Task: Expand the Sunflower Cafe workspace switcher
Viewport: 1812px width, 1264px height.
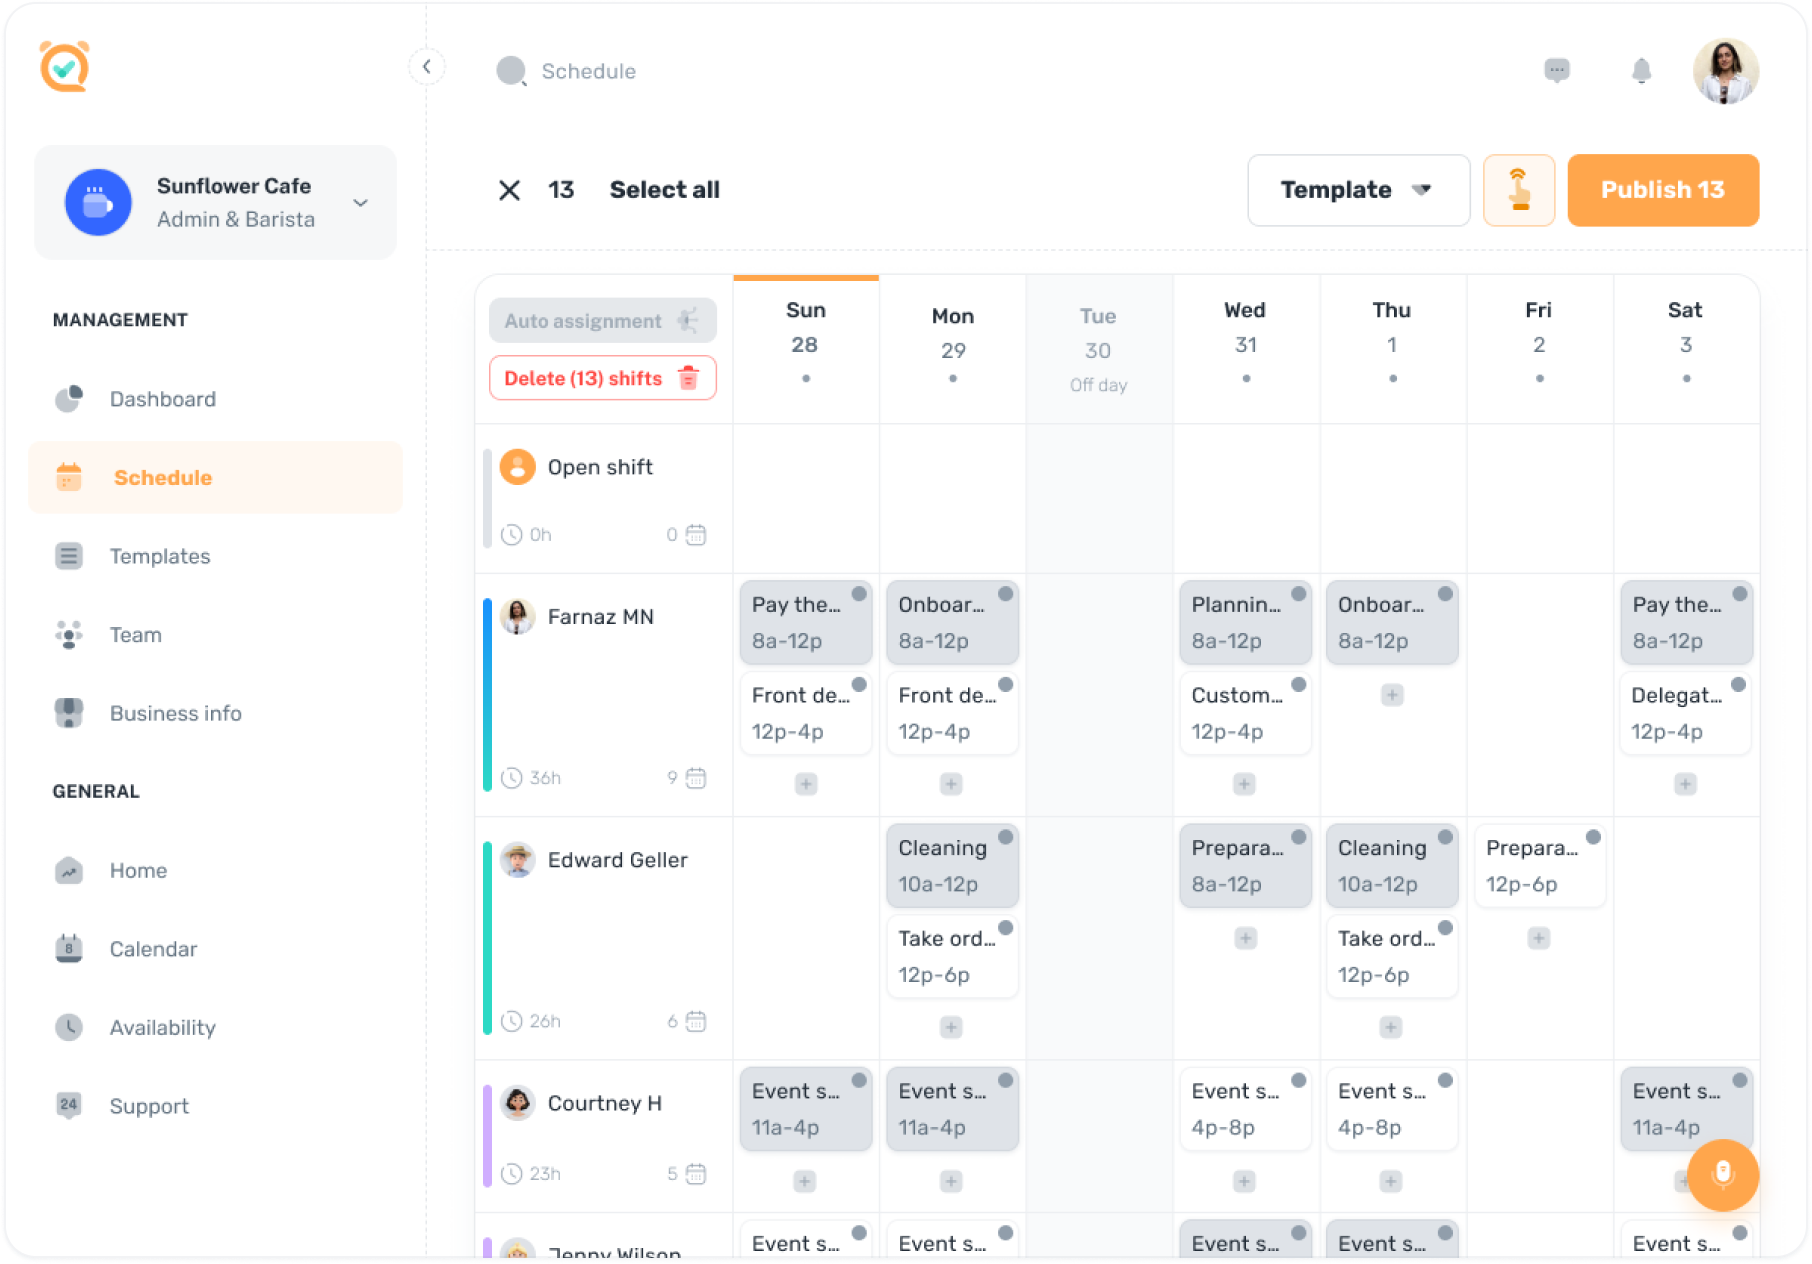Action: [360, 202]
